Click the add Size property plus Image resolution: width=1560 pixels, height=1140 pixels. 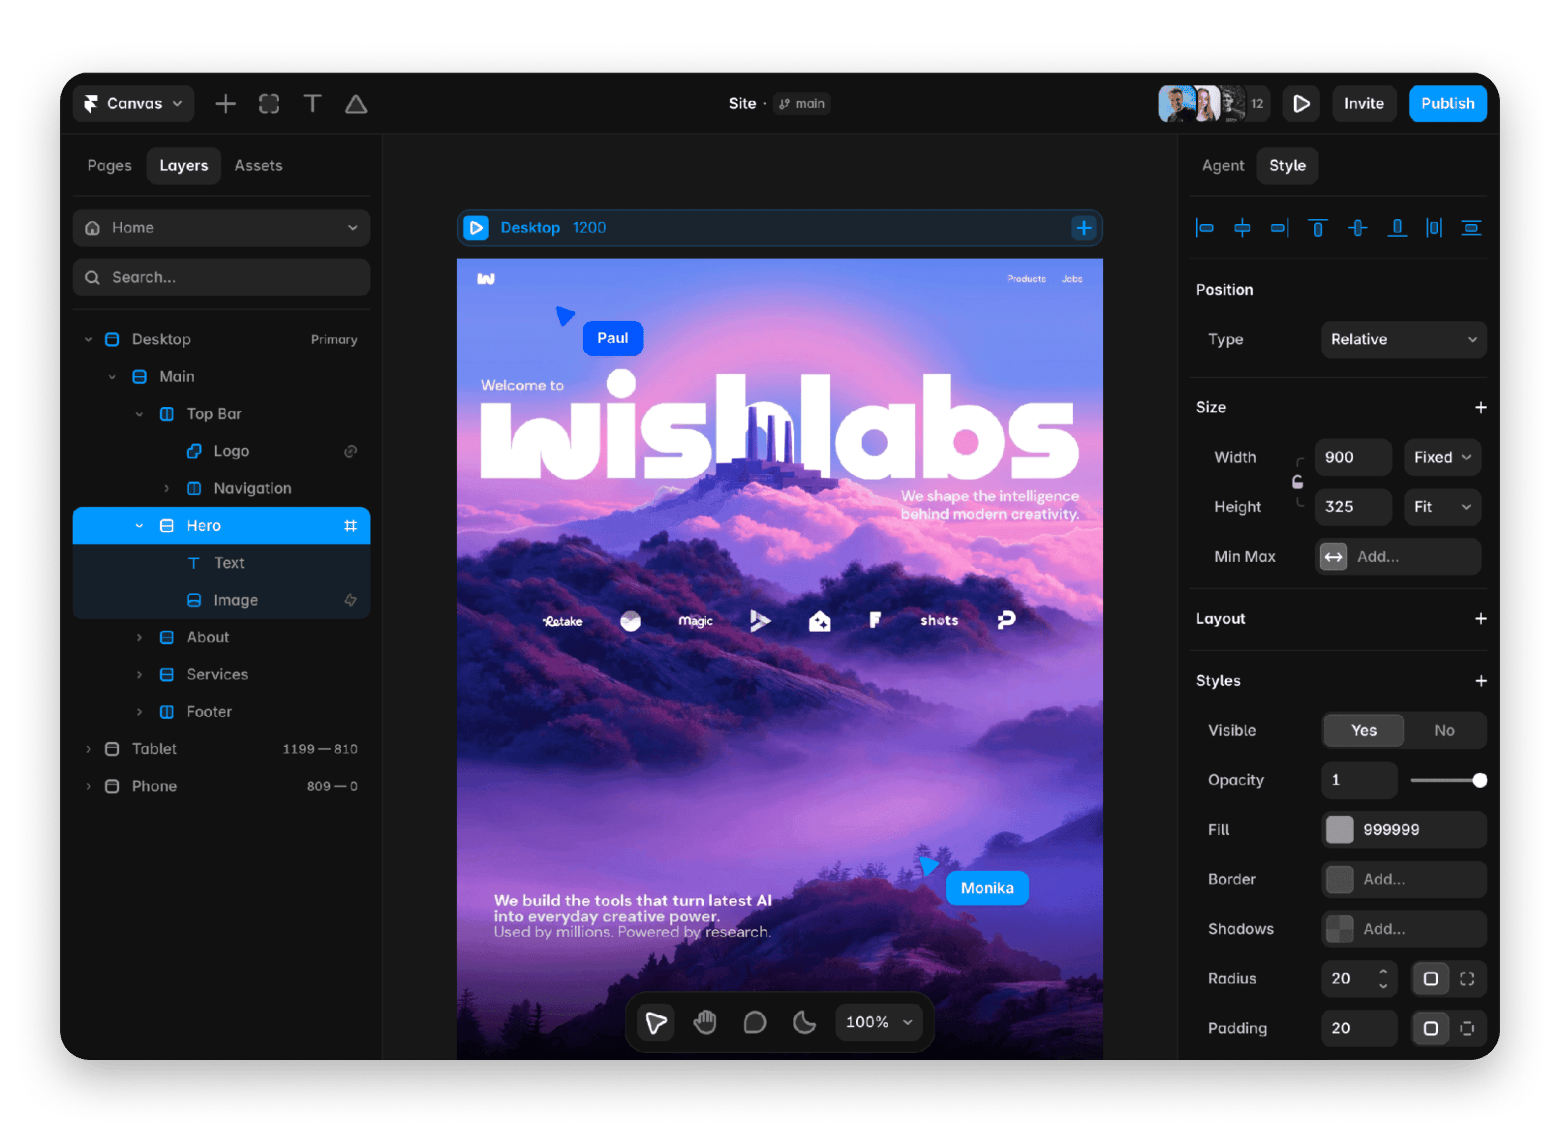1481,407
